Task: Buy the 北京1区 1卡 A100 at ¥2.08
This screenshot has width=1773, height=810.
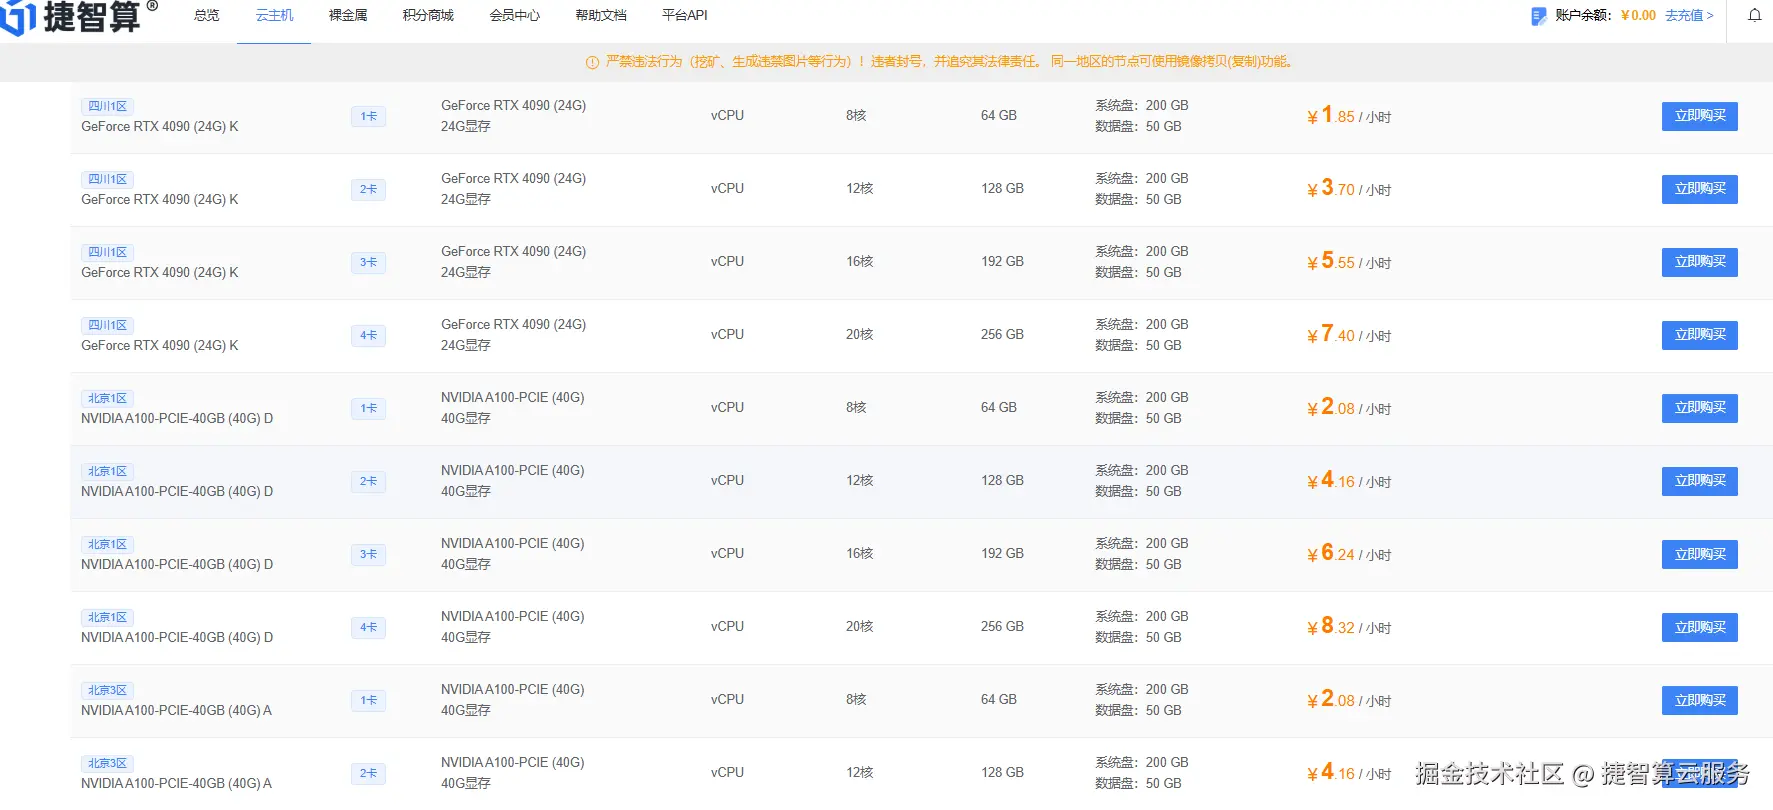Action: (1700, 408)
